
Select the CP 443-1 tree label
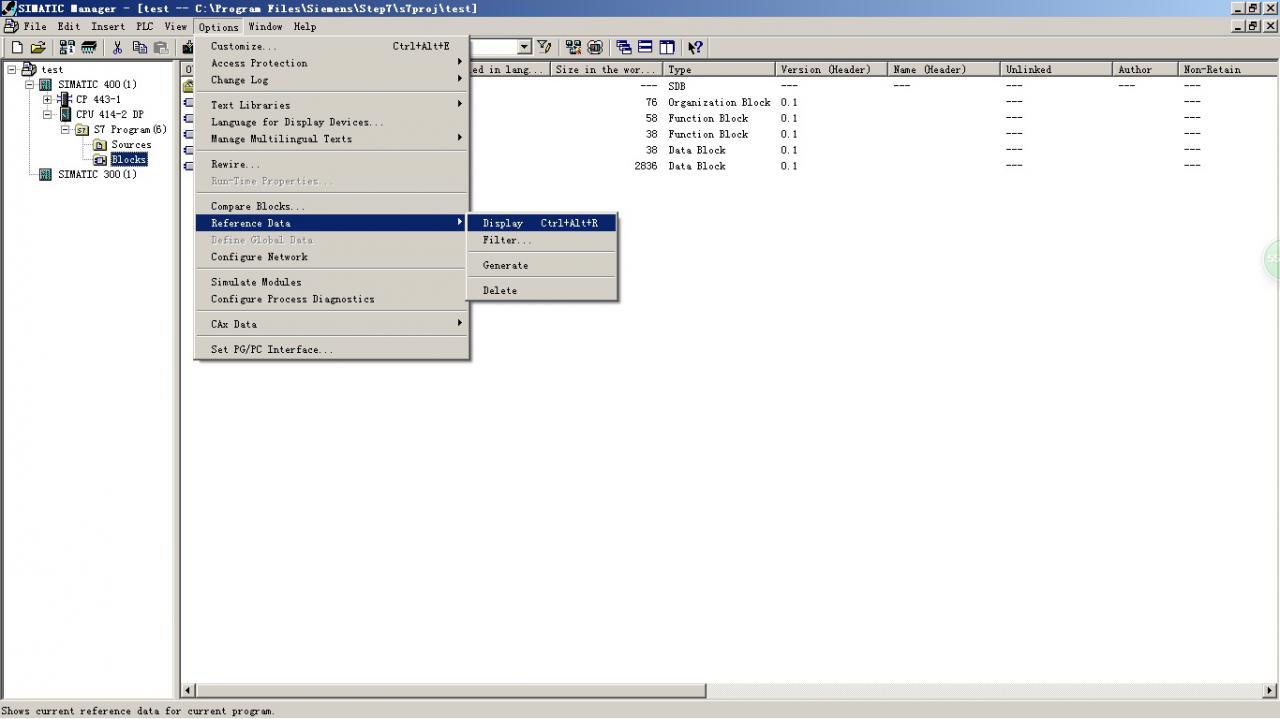pos(98,100)
